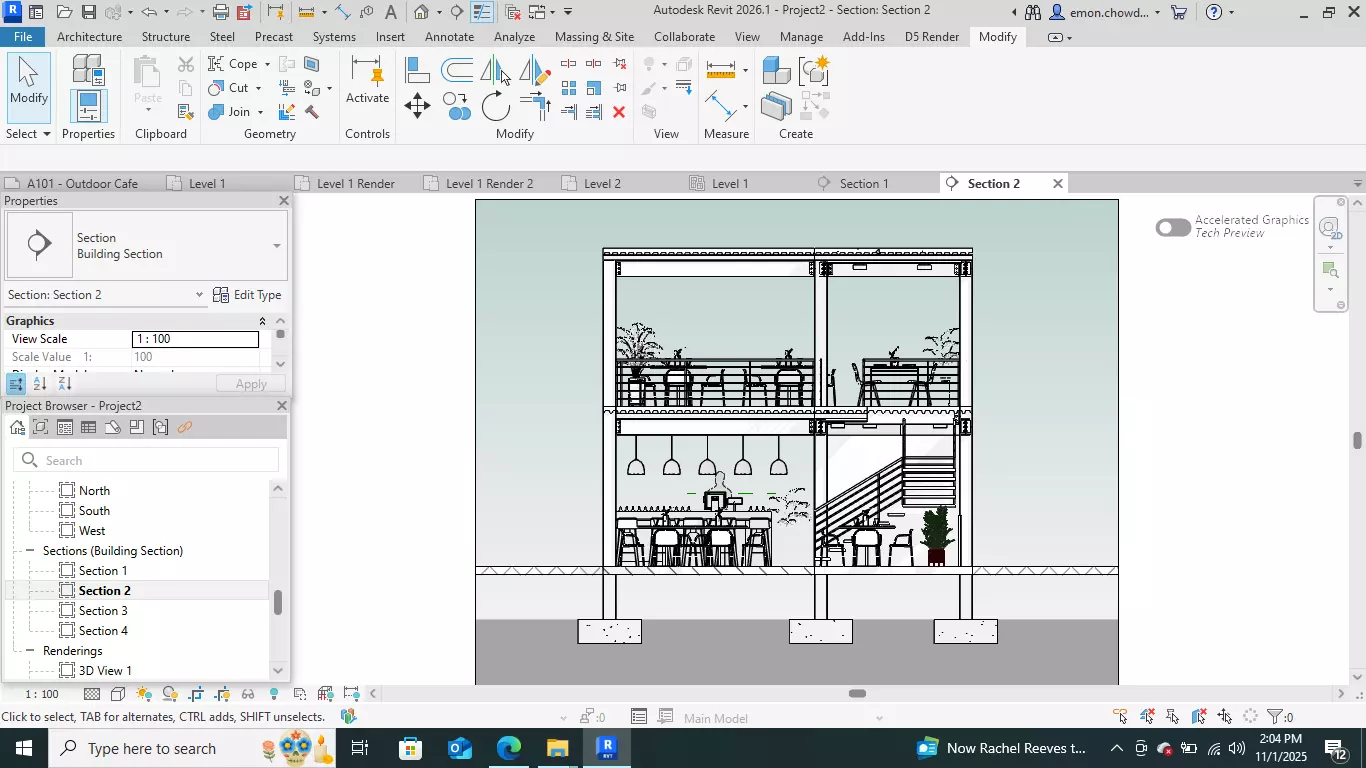The width and height of the screenshot is (1366, 768).
Task: Switch to the Section 1 view tab
Action: click(864, 184)
